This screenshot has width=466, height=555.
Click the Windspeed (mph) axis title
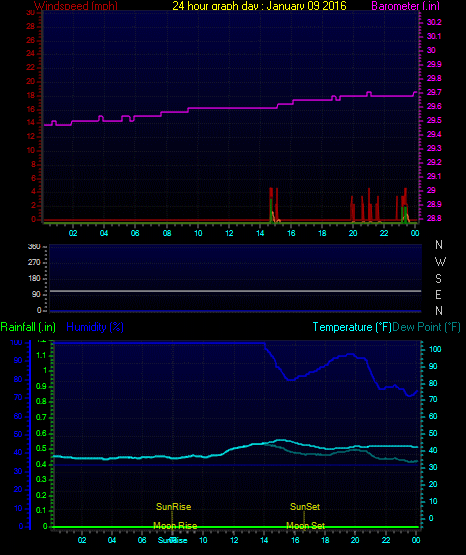(x=76, y=6)
